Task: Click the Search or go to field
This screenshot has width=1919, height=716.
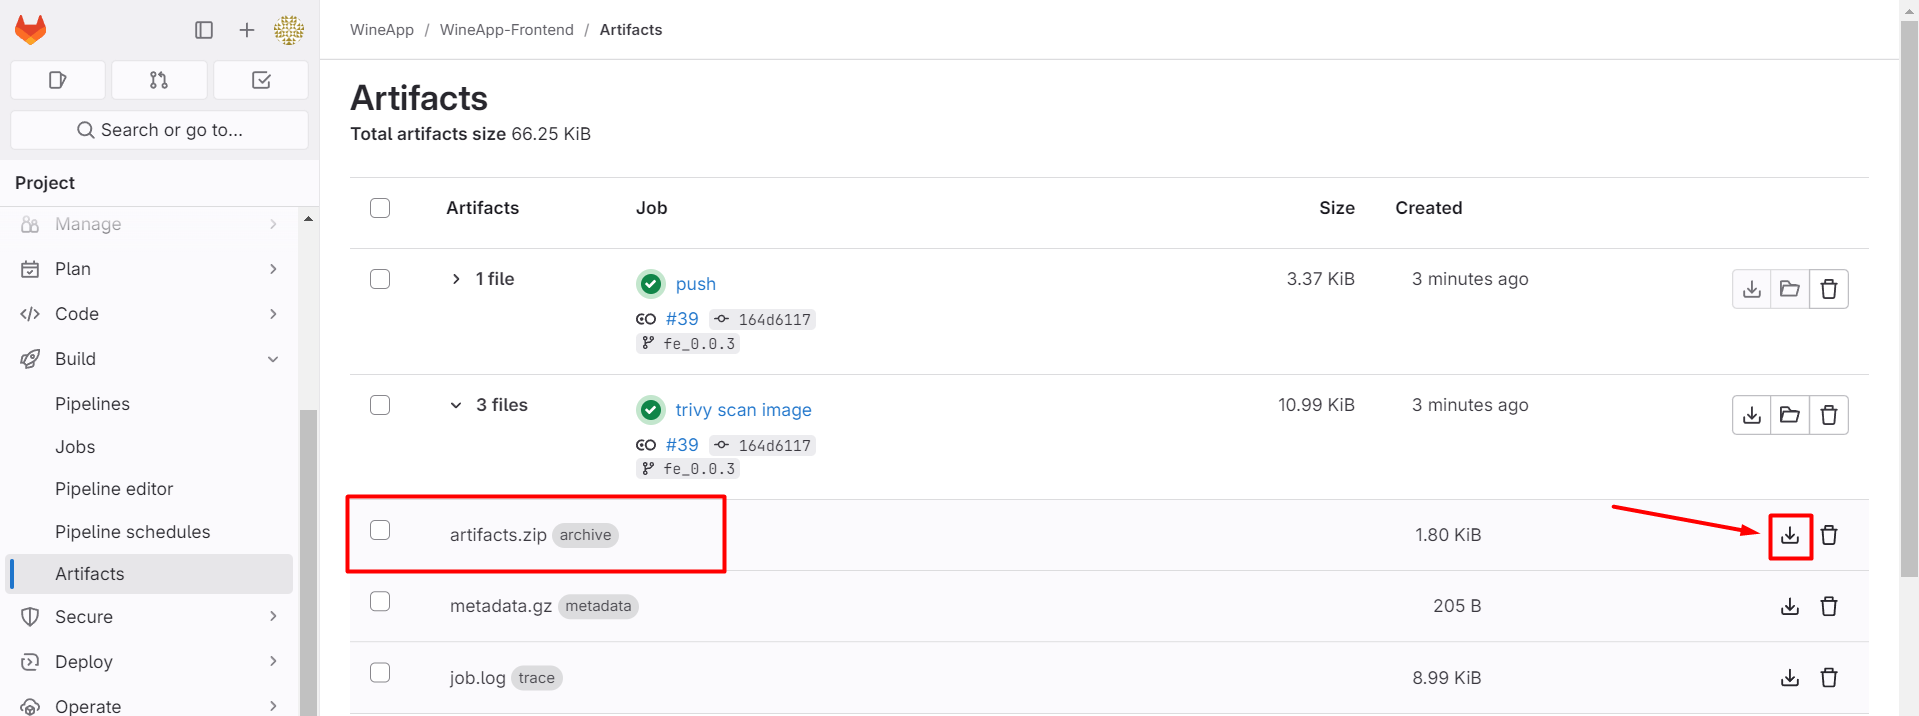Action: click(x=160, y=130)
